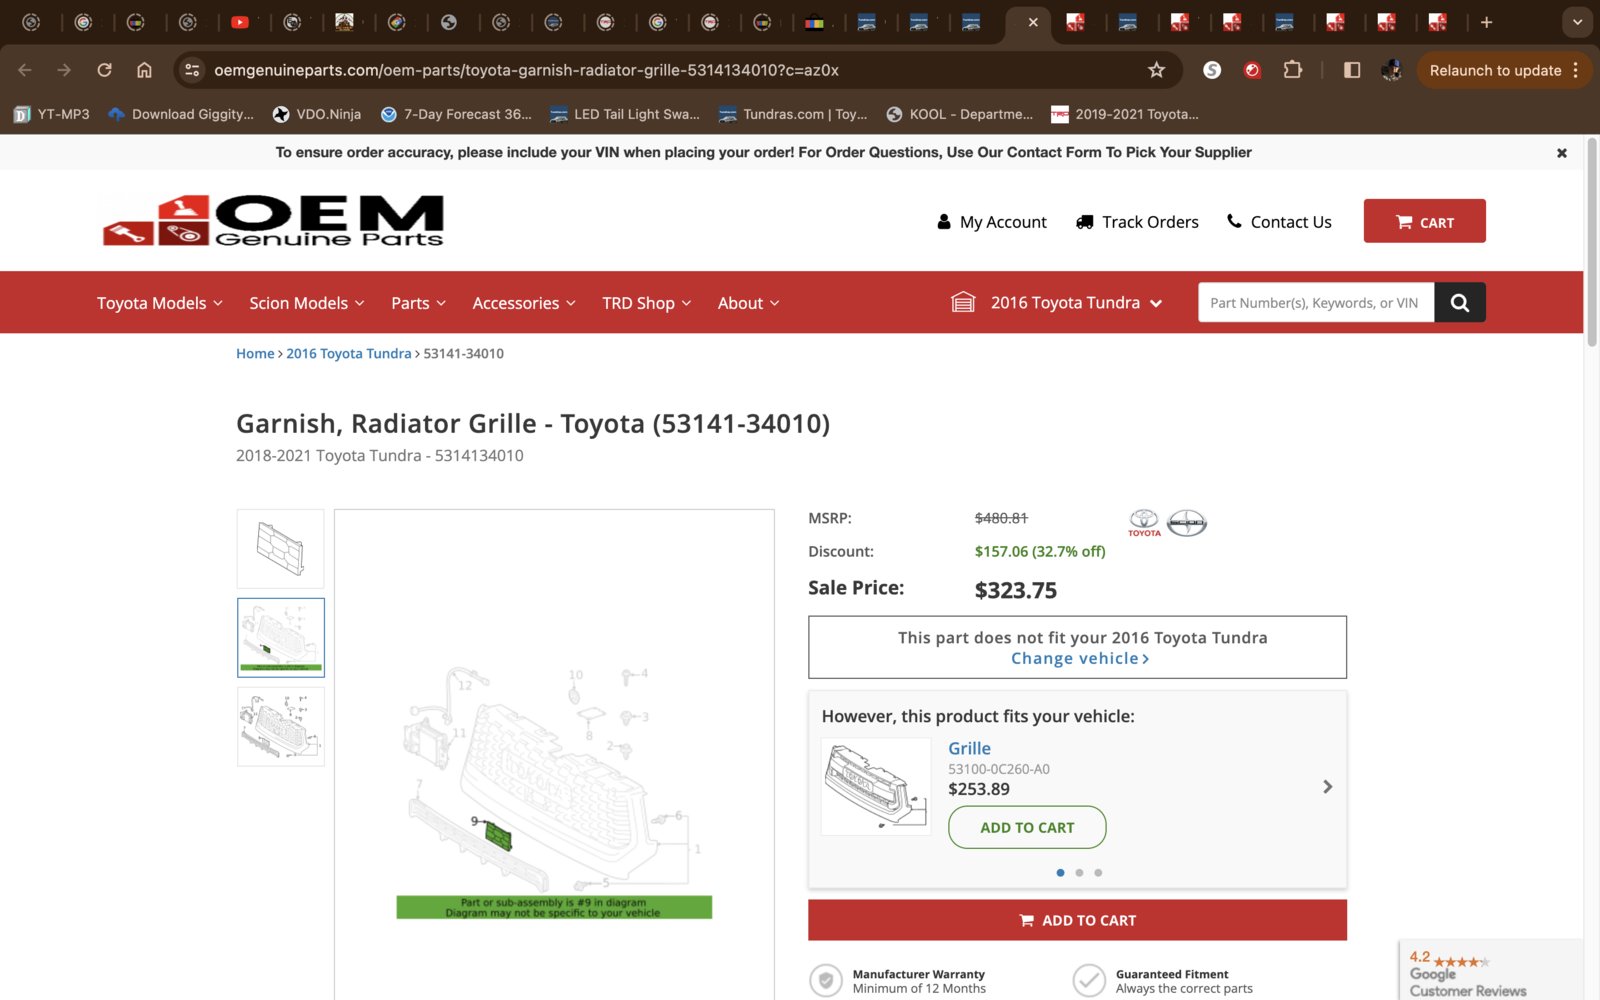Viewport: 1600px width, 1000px height.
Task: Select the second carousel dot
Action: pos(1079,873)
